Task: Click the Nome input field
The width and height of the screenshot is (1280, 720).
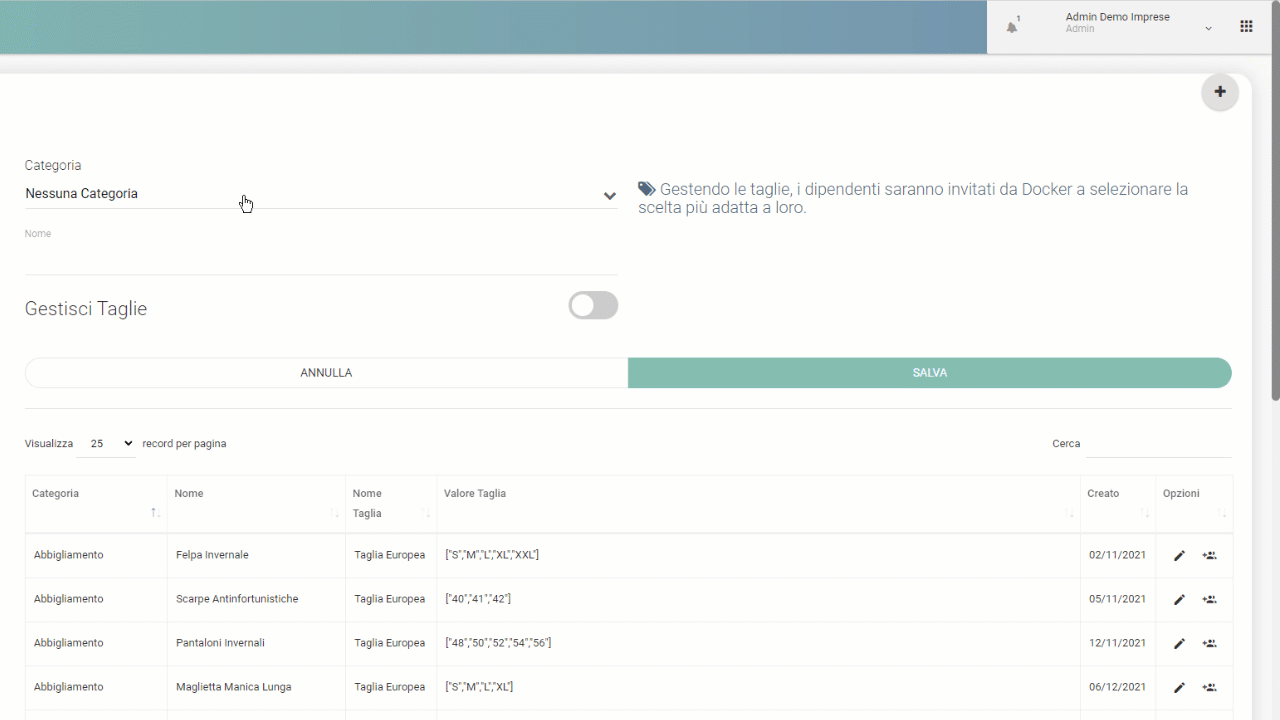Action: 320,258
